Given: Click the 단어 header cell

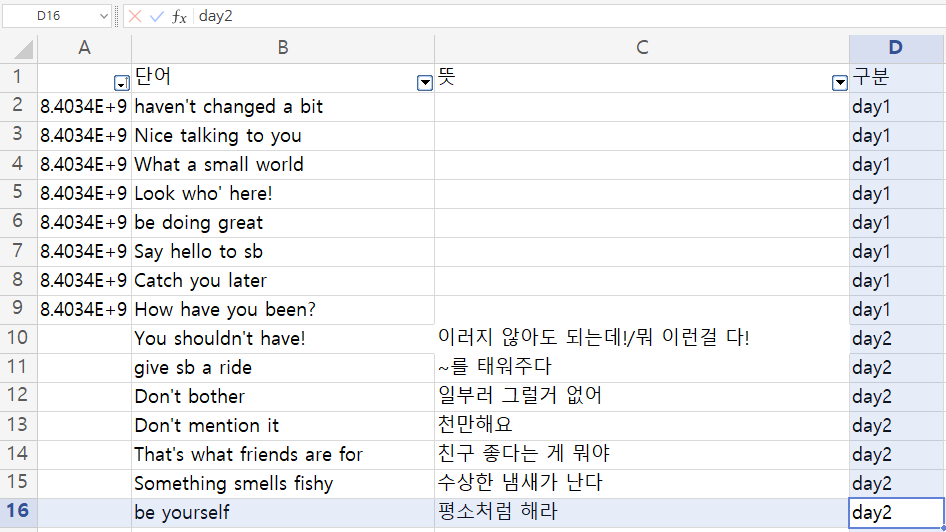Looking at the screenshot, I should 283,77.
